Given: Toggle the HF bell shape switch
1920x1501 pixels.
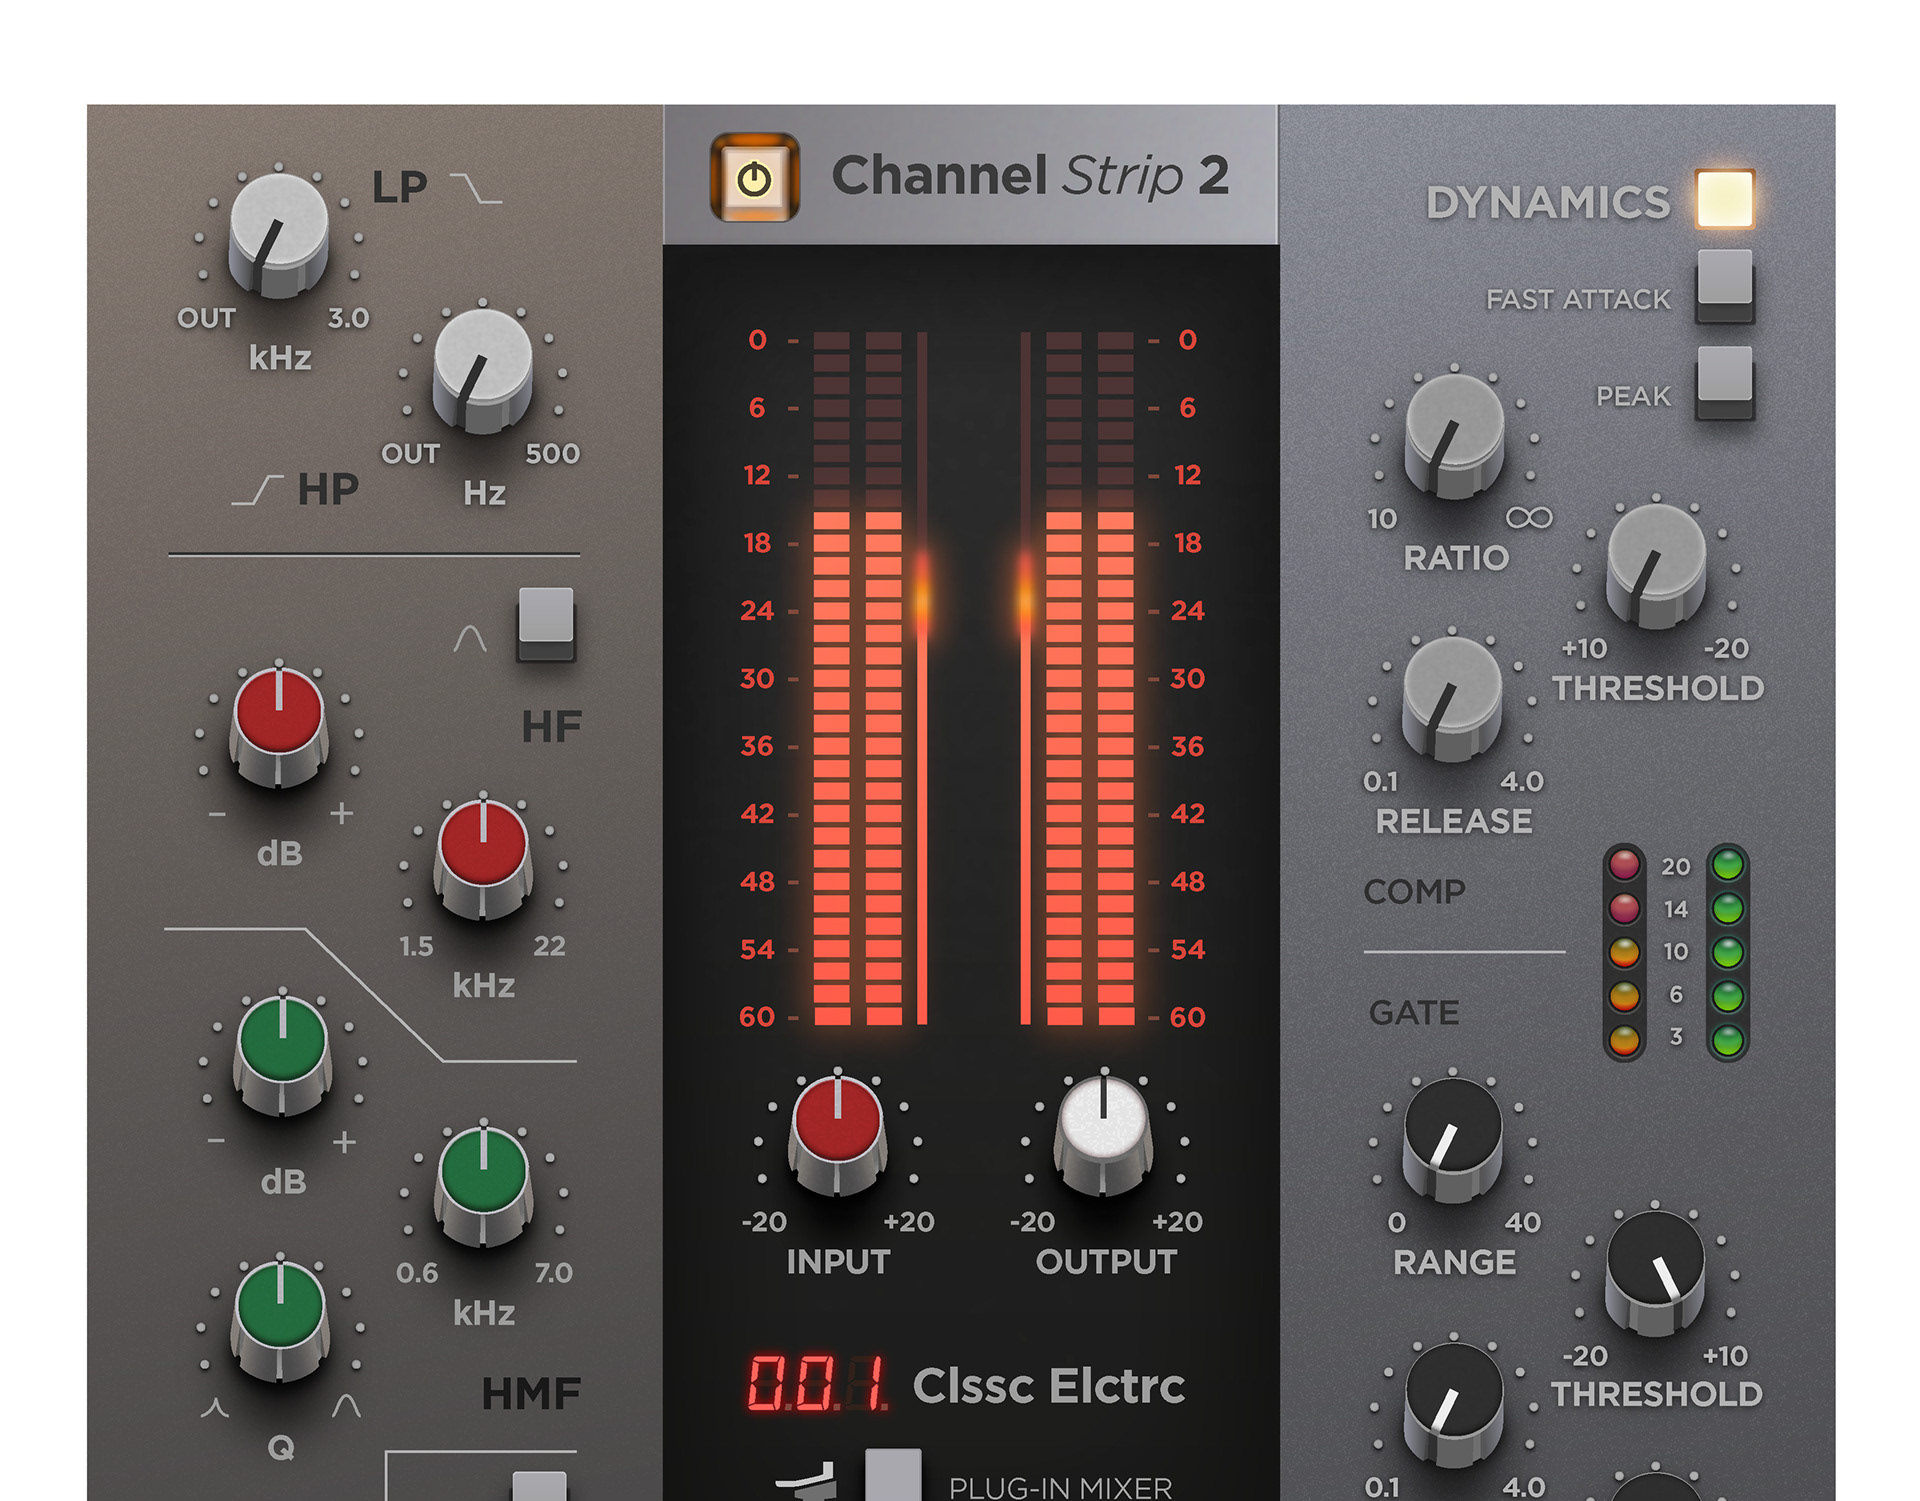Looking at the screenshot, I should pyautogui.click(x=545, y=623).
